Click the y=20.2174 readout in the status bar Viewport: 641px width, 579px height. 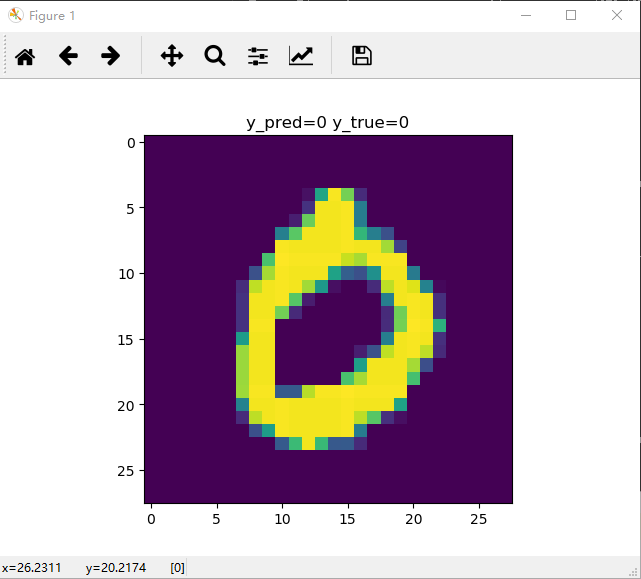pyautogui.click(x=116, y=568)
